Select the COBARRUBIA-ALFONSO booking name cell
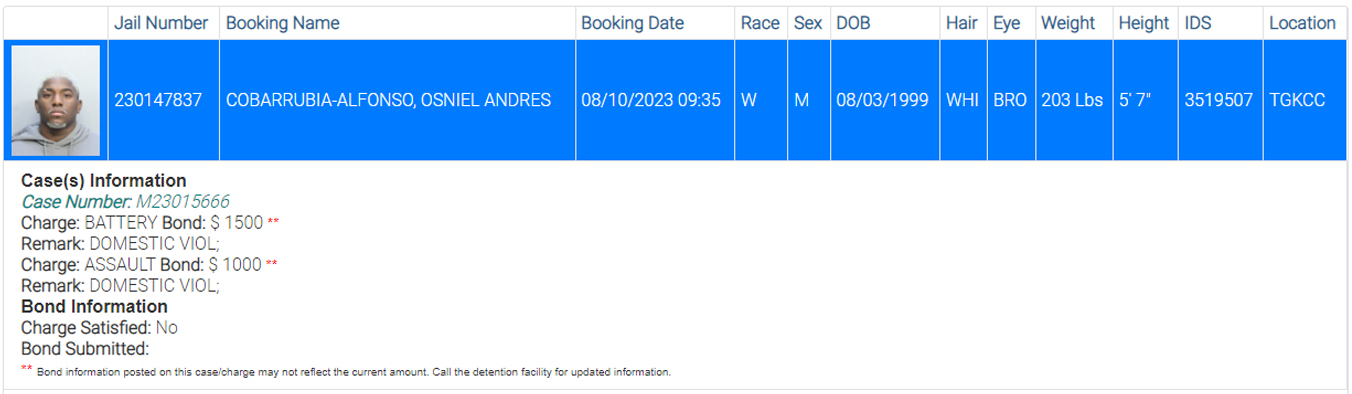 tap(397, 101)
